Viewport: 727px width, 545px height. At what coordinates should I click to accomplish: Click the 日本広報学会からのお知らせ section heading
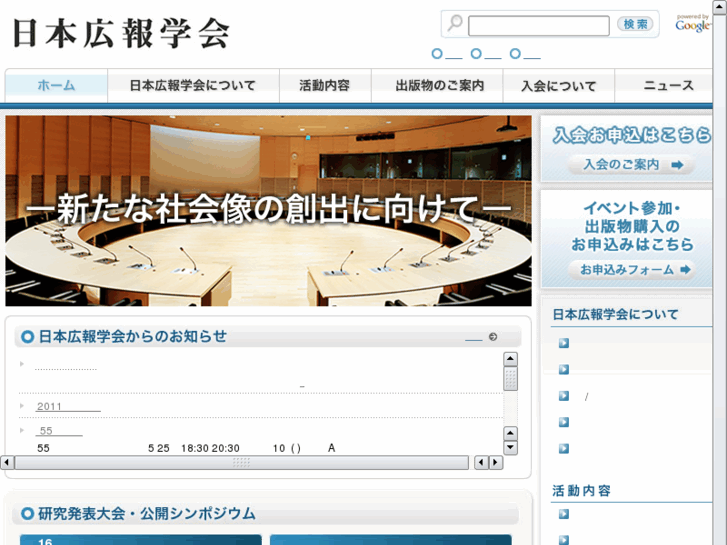point(133,336)
